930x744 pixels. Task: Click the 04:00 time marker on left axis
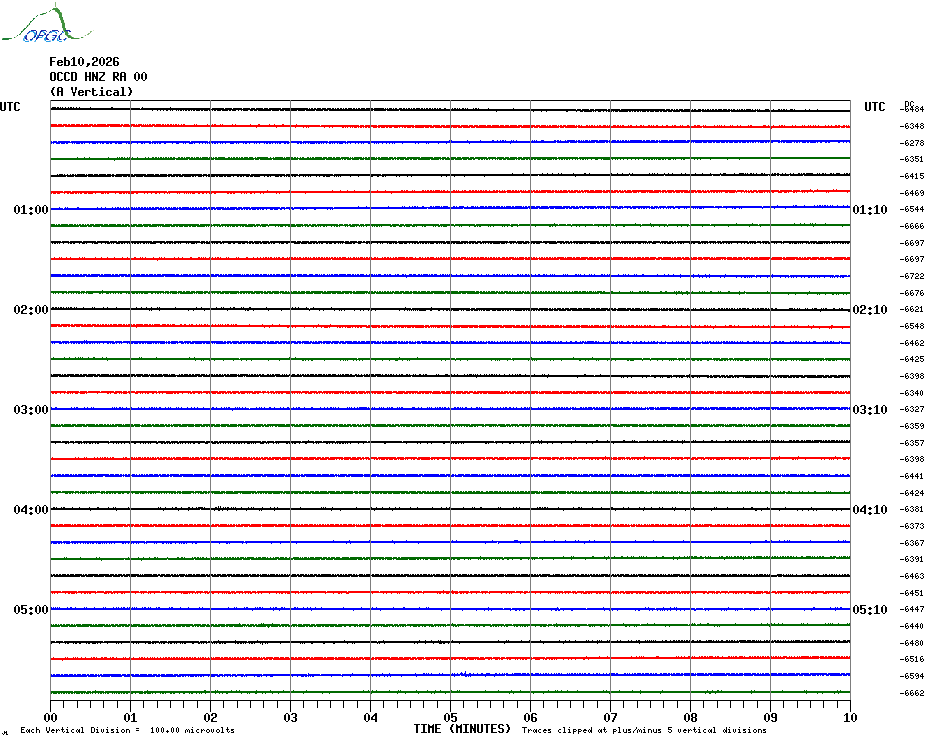click(31, 510)
